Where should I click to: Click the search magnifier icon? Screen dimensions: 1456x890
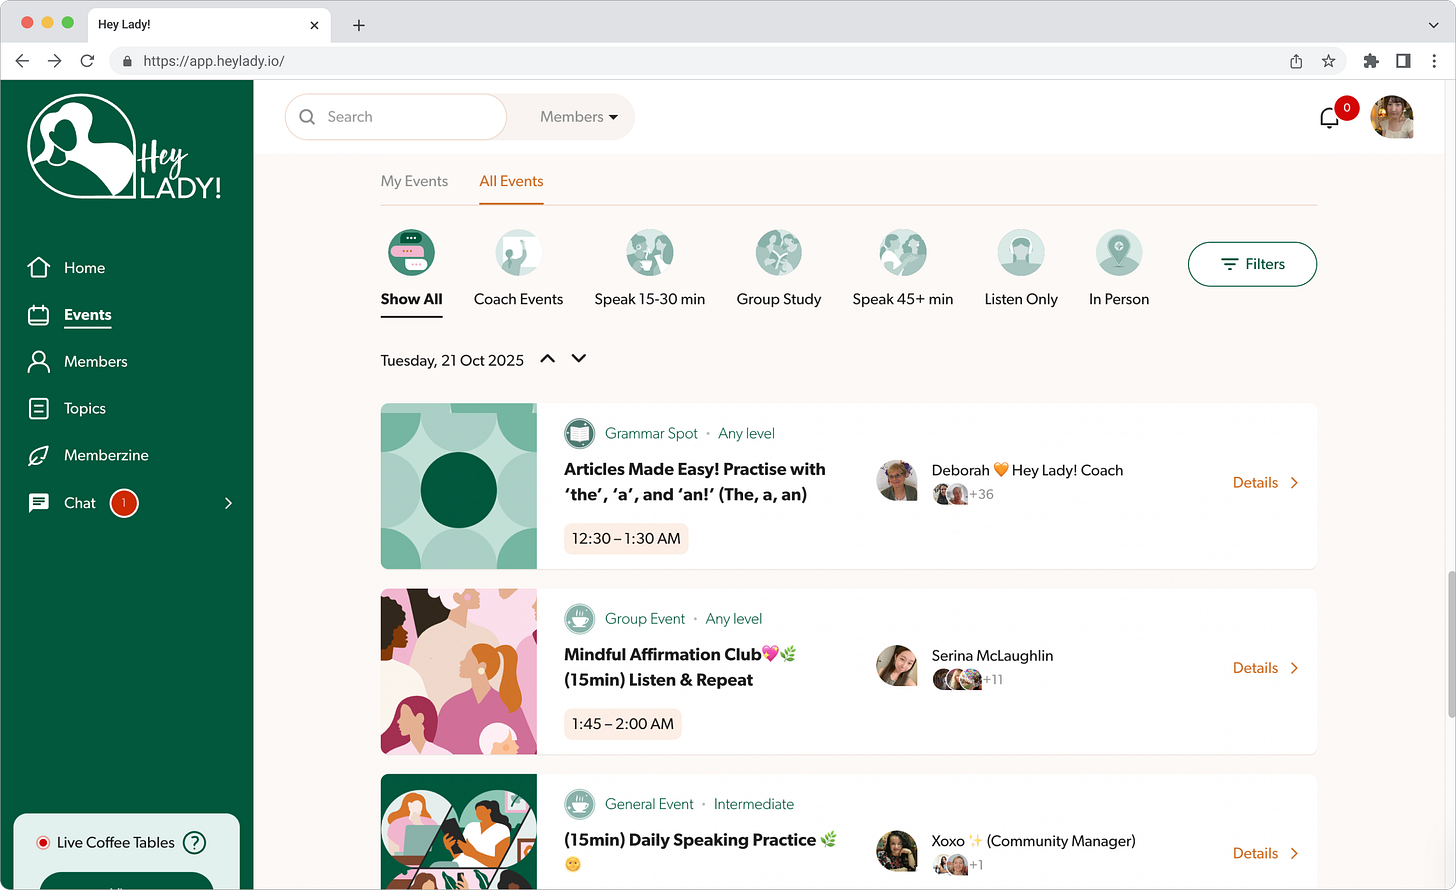(x=307, y=117)
